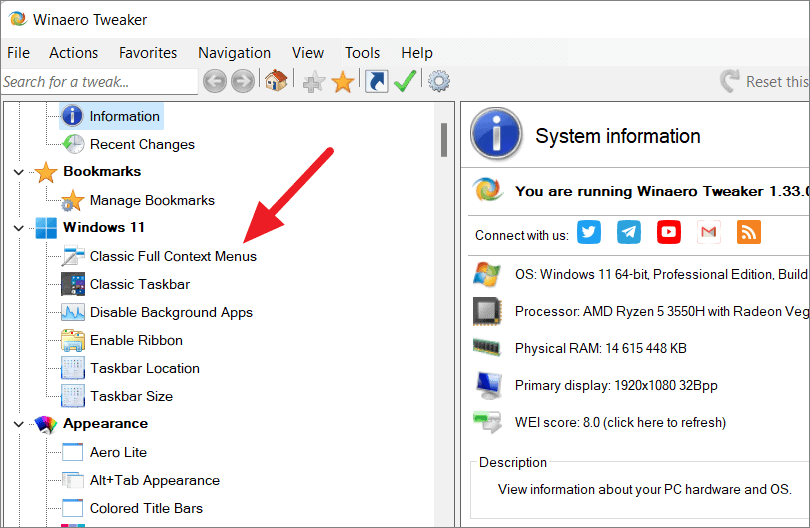810x528 pixels.
Task: Click the OS Windows 11 64-bit line
Action: (662, 274)
